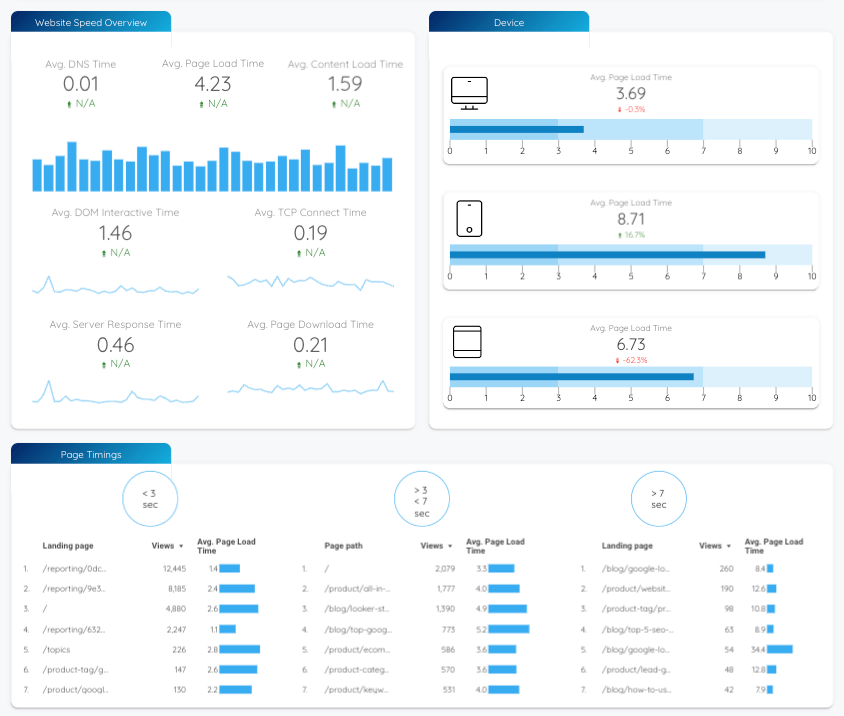Screen dimensions: 844x716
Task: Select the /product/ecom.. page path row
Action: (x=417, y=650)
